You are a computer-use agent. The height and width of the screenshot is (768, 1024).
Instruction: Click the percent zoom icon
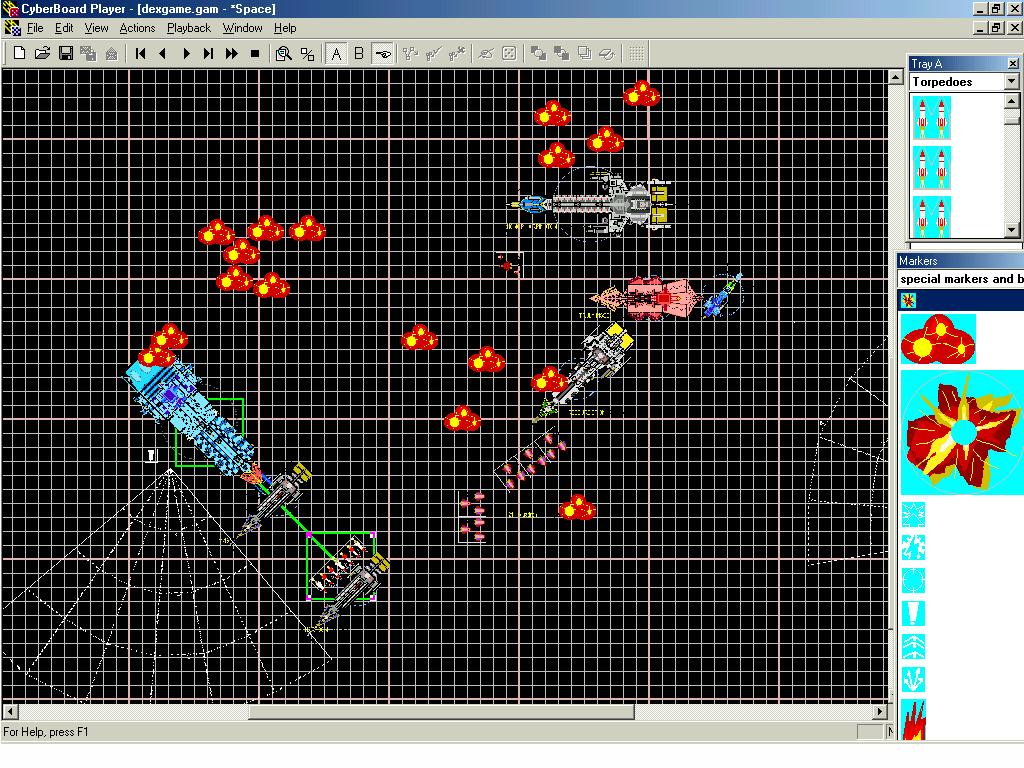point(307,54)
